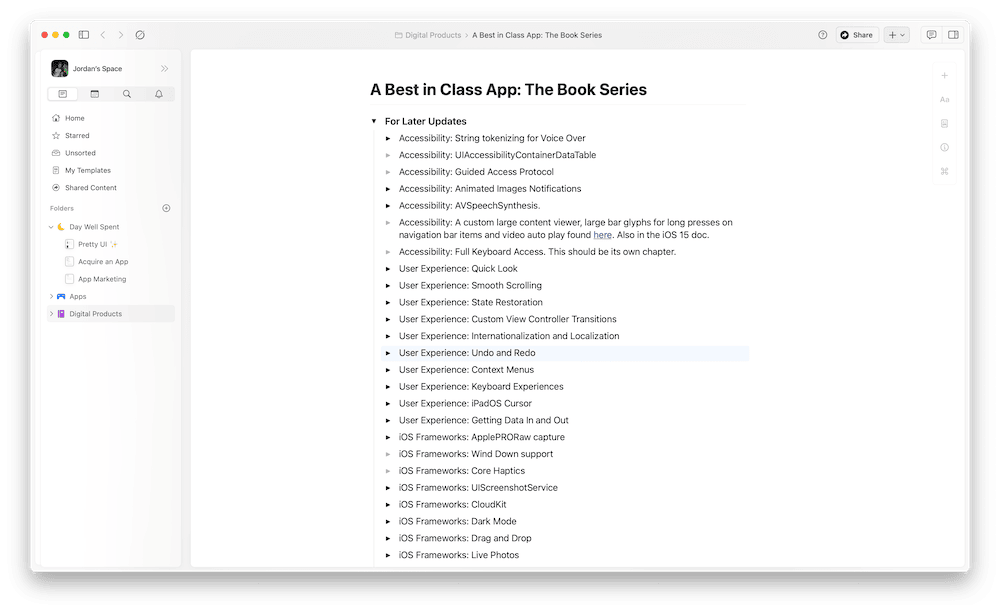Image resolution: width=1000 pixels, height=612 pixels.
Task: Add a new folder with plus icon
Action: click(166, 208)
